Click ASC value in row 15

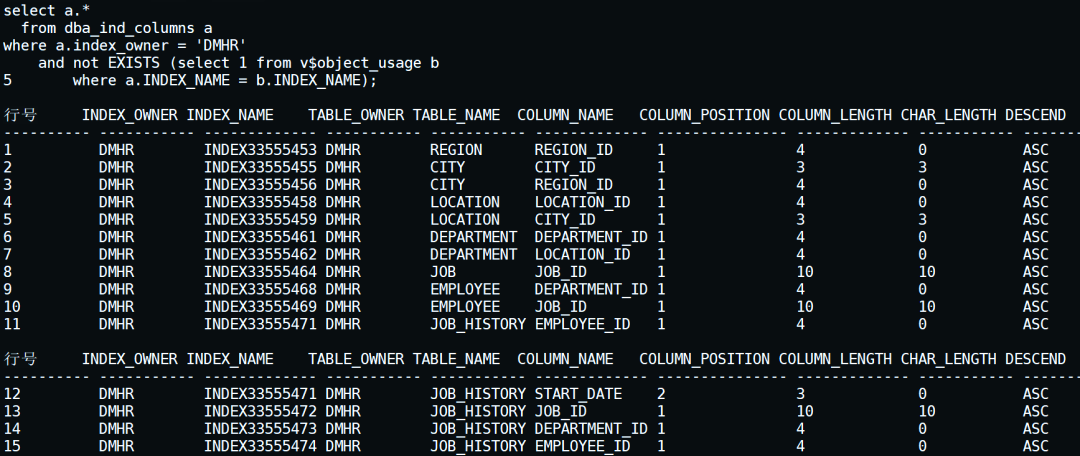pyautogui.click(x=1035, y=446)
